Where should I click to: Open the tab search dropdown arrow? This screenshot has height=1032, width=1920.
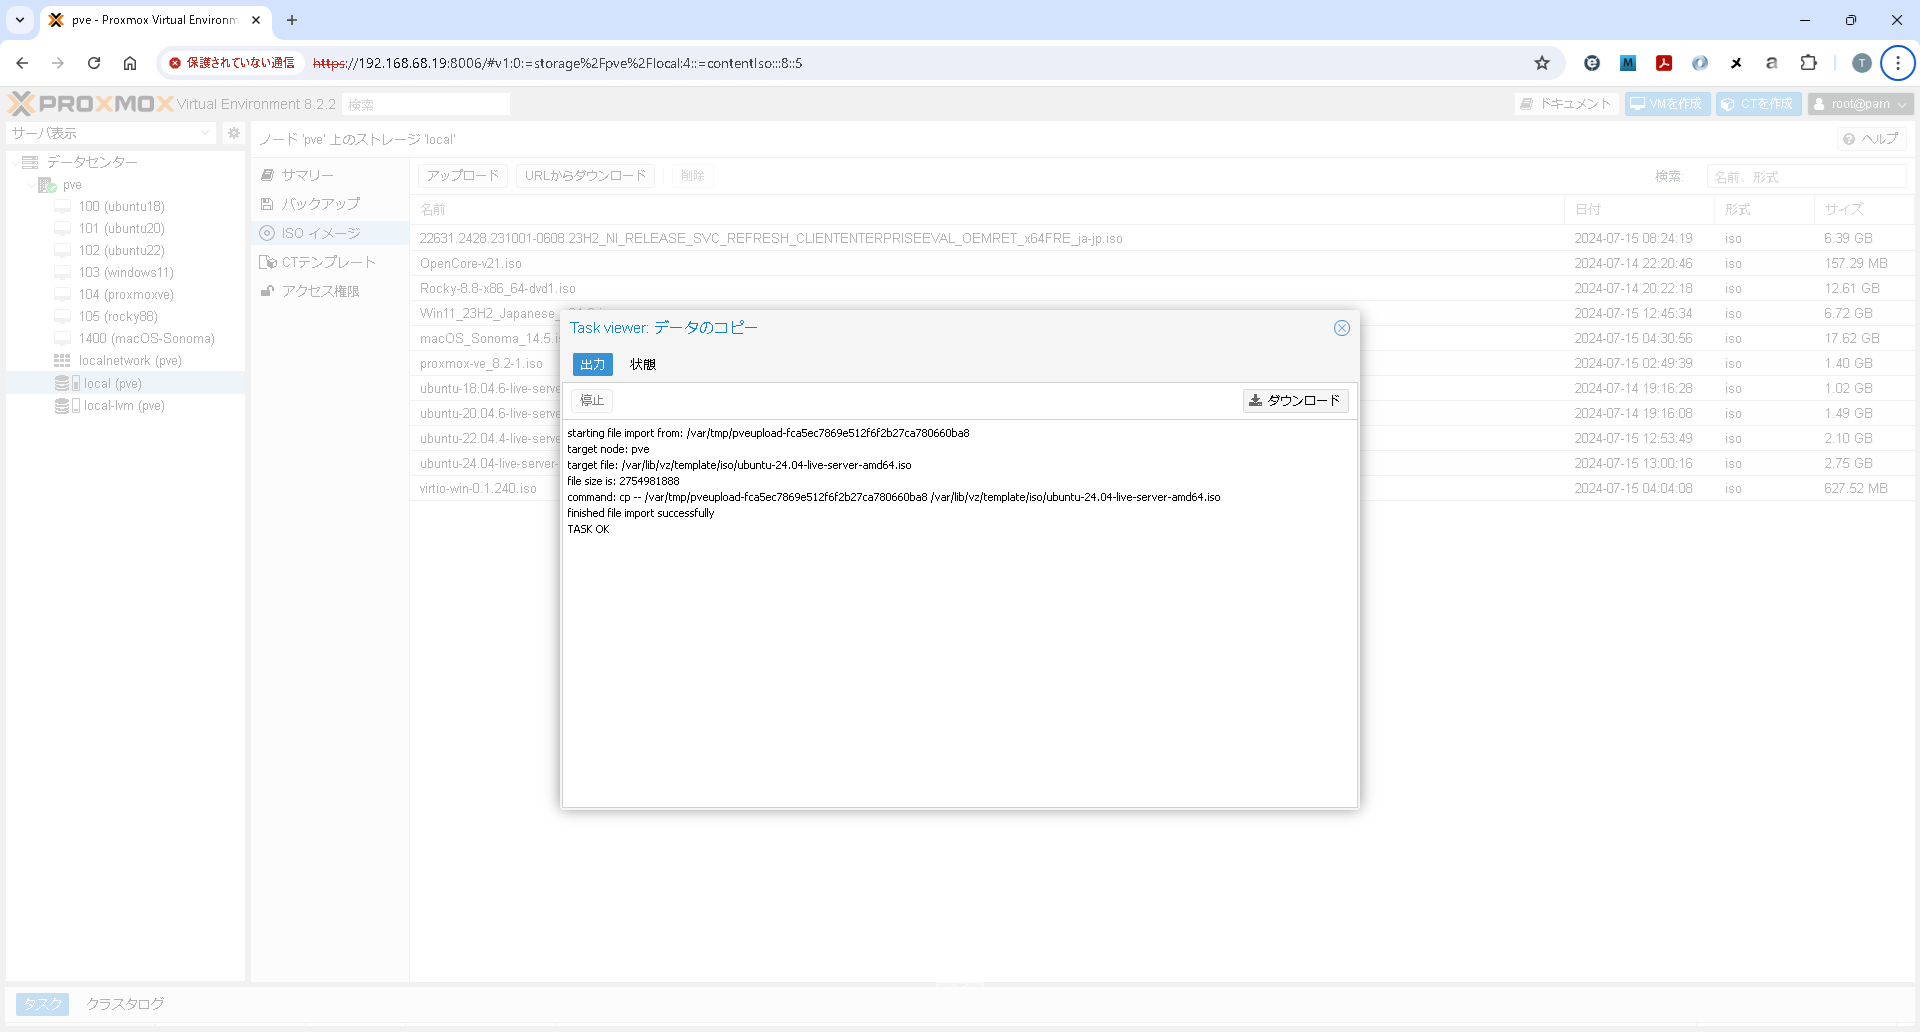pyautogui.click(x=20, y=20)
